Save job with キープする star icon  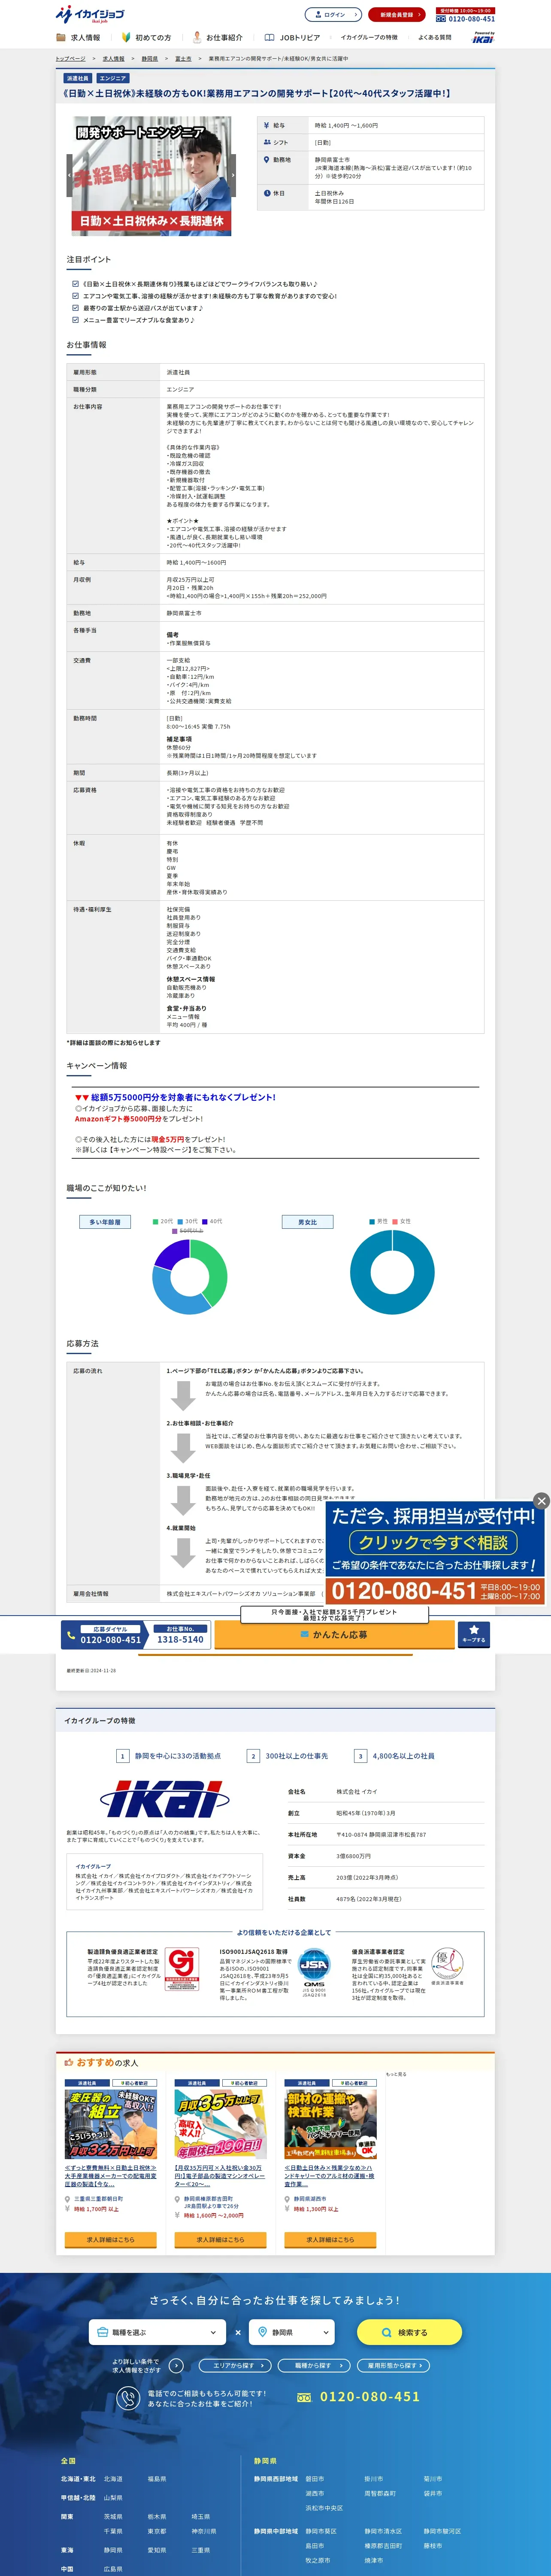pyautogui.click(x=474, y=1635)
